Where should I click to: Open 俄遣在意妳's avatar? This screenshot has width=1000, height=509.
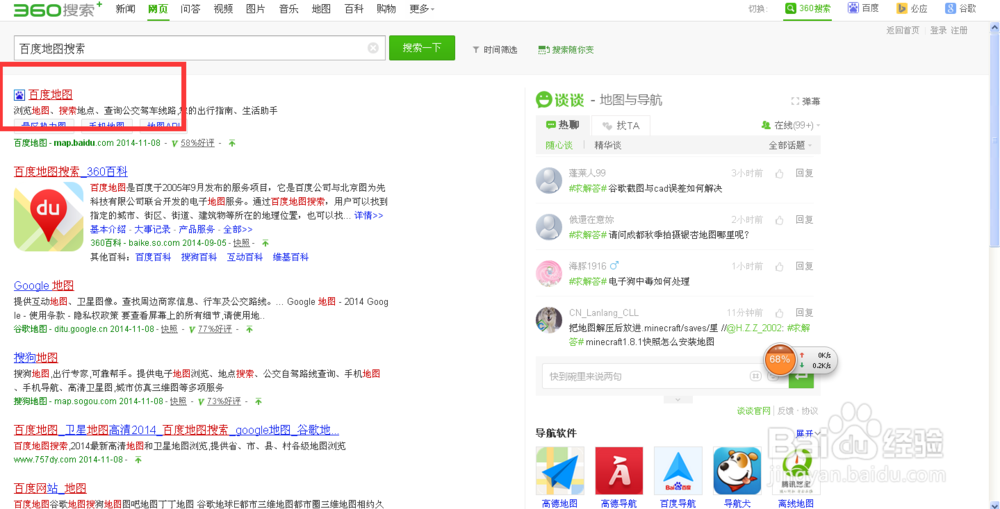click(548, 226)
